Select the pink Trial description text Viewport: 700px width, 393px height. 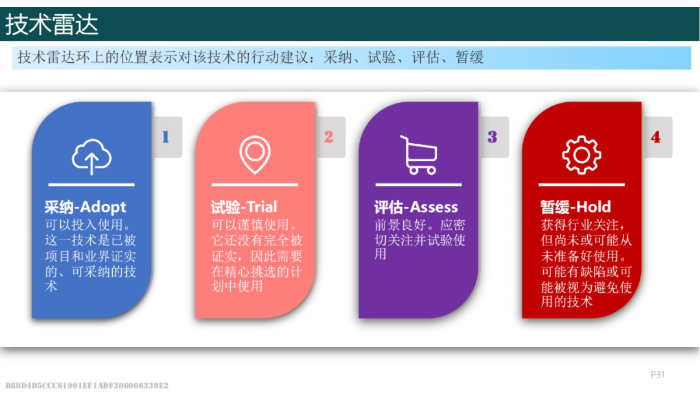(257, 255)
